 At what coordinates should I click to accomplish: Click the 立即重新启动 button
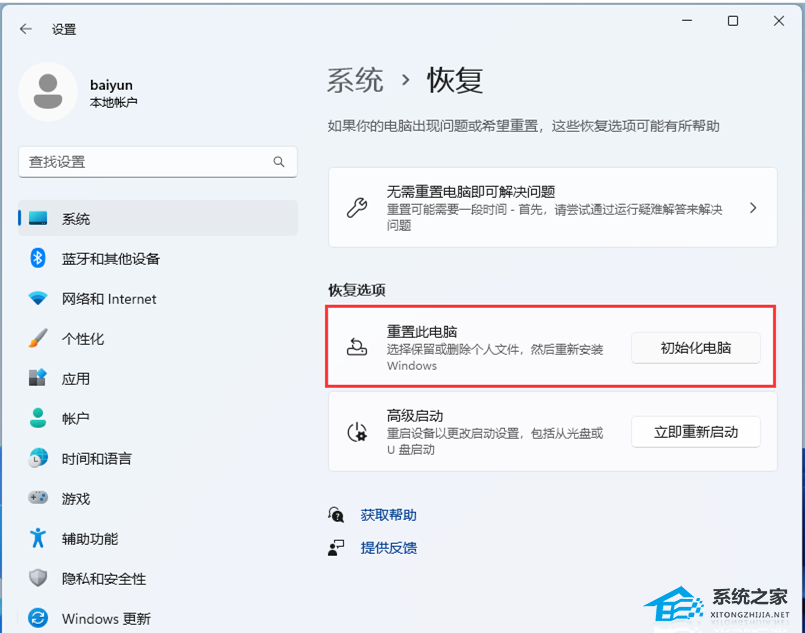click(x=696, y=432)
